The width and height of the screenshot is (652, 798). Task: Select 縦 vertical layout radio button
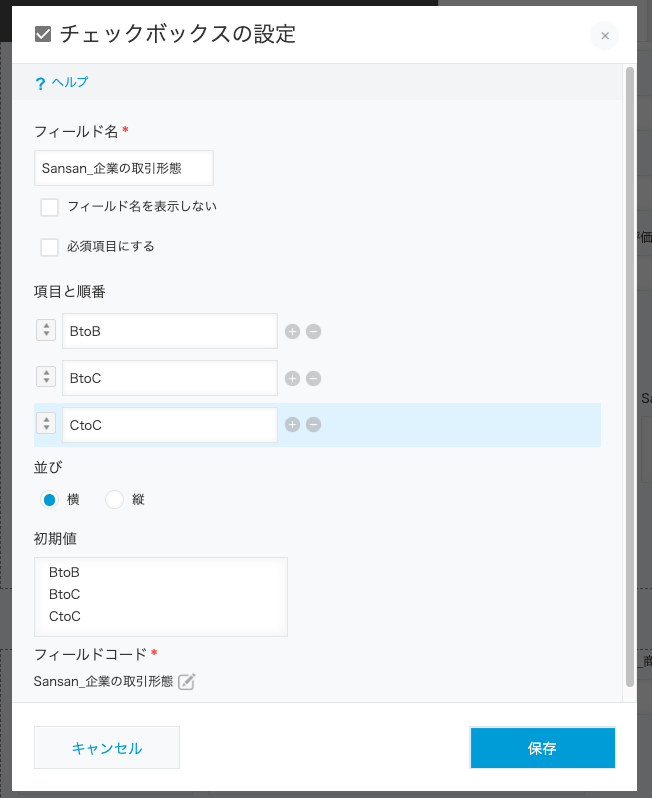[114, 500]
